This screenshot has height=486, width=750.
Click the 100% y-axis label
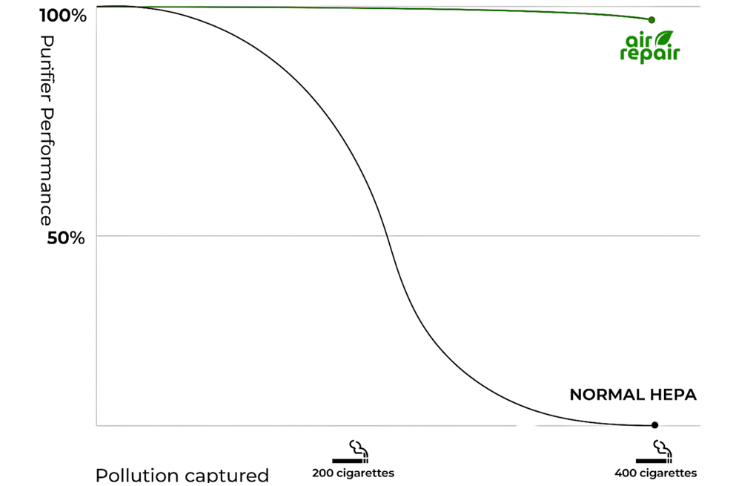pos(64,17)
